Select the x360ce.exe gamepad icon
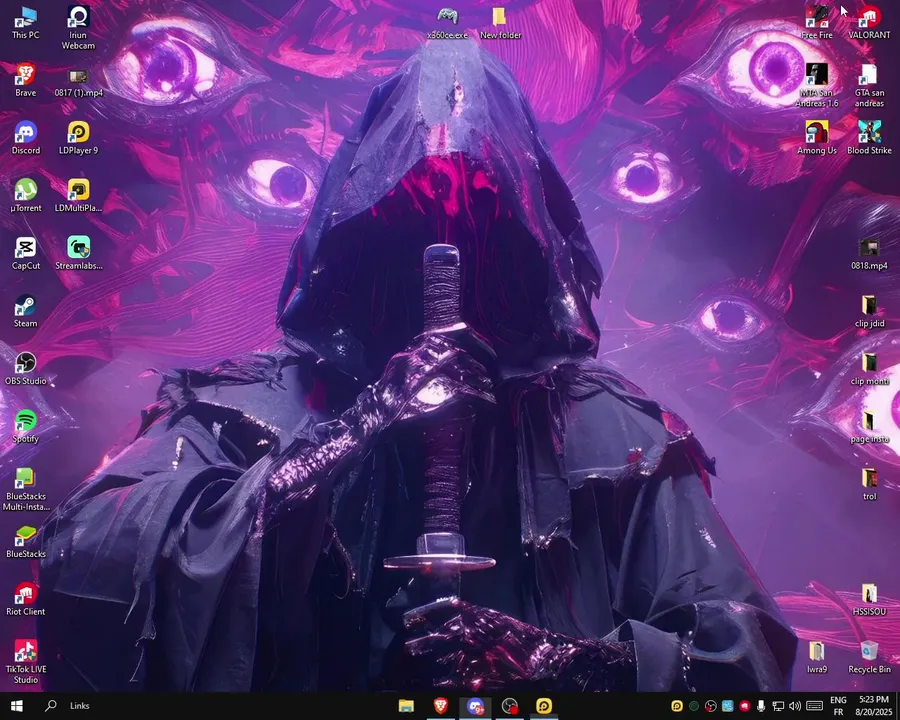 pos(448,23)
